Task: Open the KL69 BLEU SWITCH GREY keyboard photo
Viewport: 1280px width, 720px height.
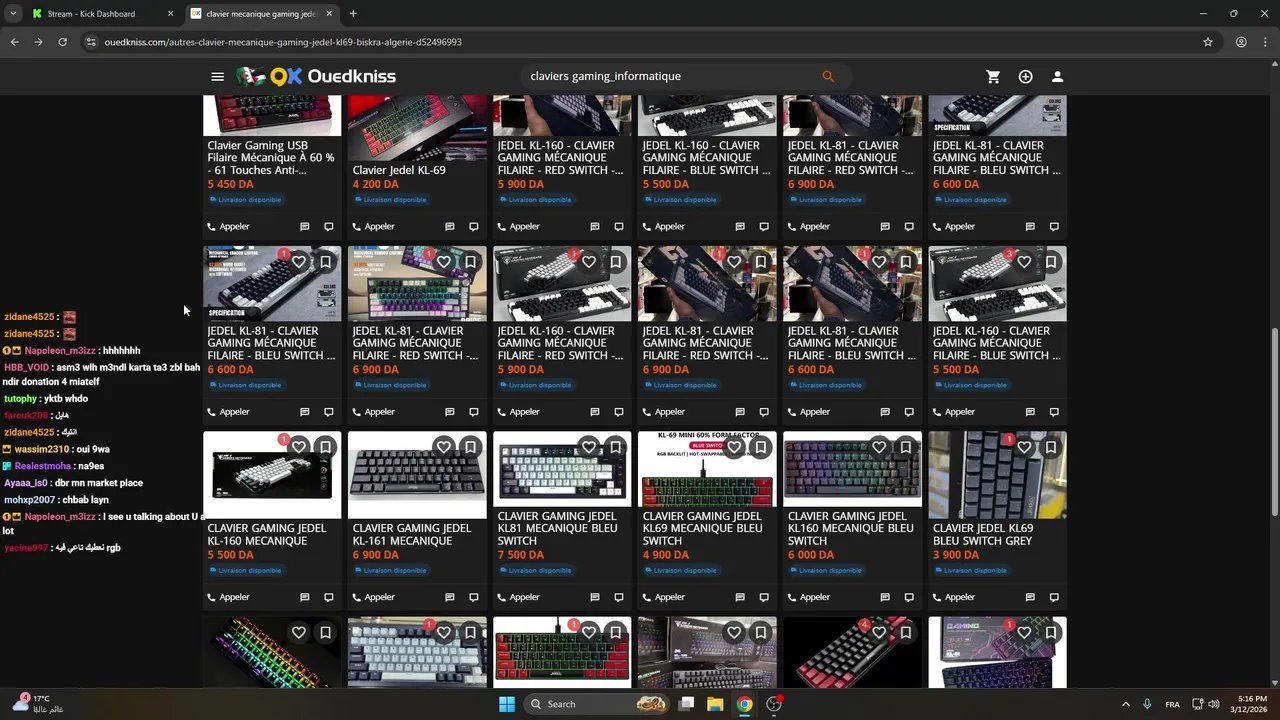Action: pyautogui.click(x=997, y=475)
